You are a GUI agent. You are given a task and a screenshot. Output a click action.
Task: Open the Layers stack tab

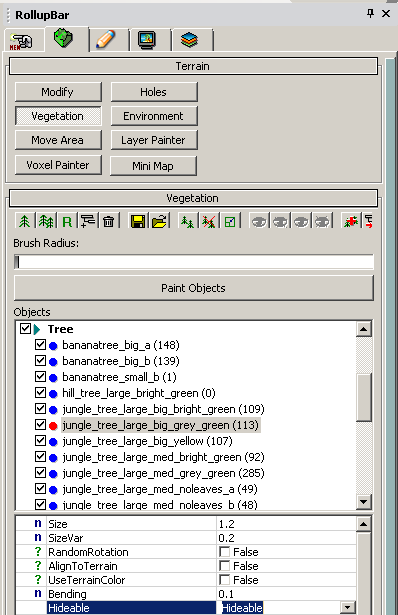pos(190,40)
